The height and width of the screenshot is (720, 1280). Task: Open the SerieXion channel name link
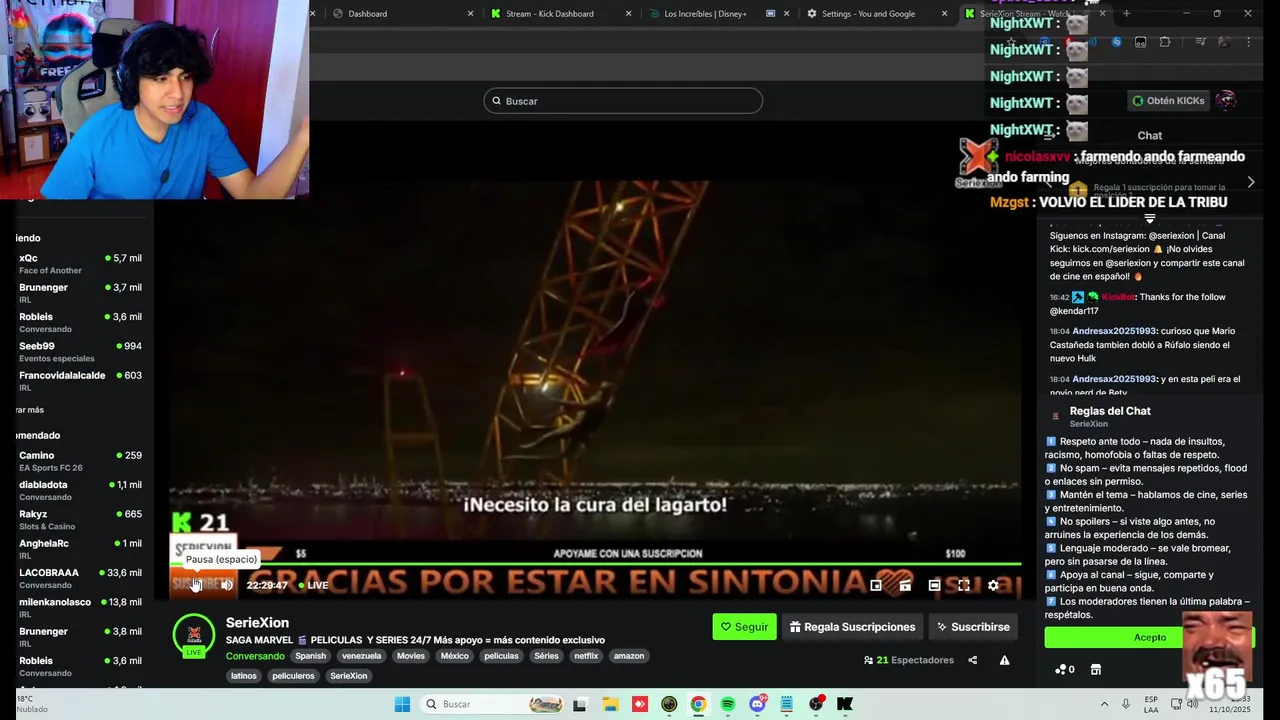tap(257, 622)
